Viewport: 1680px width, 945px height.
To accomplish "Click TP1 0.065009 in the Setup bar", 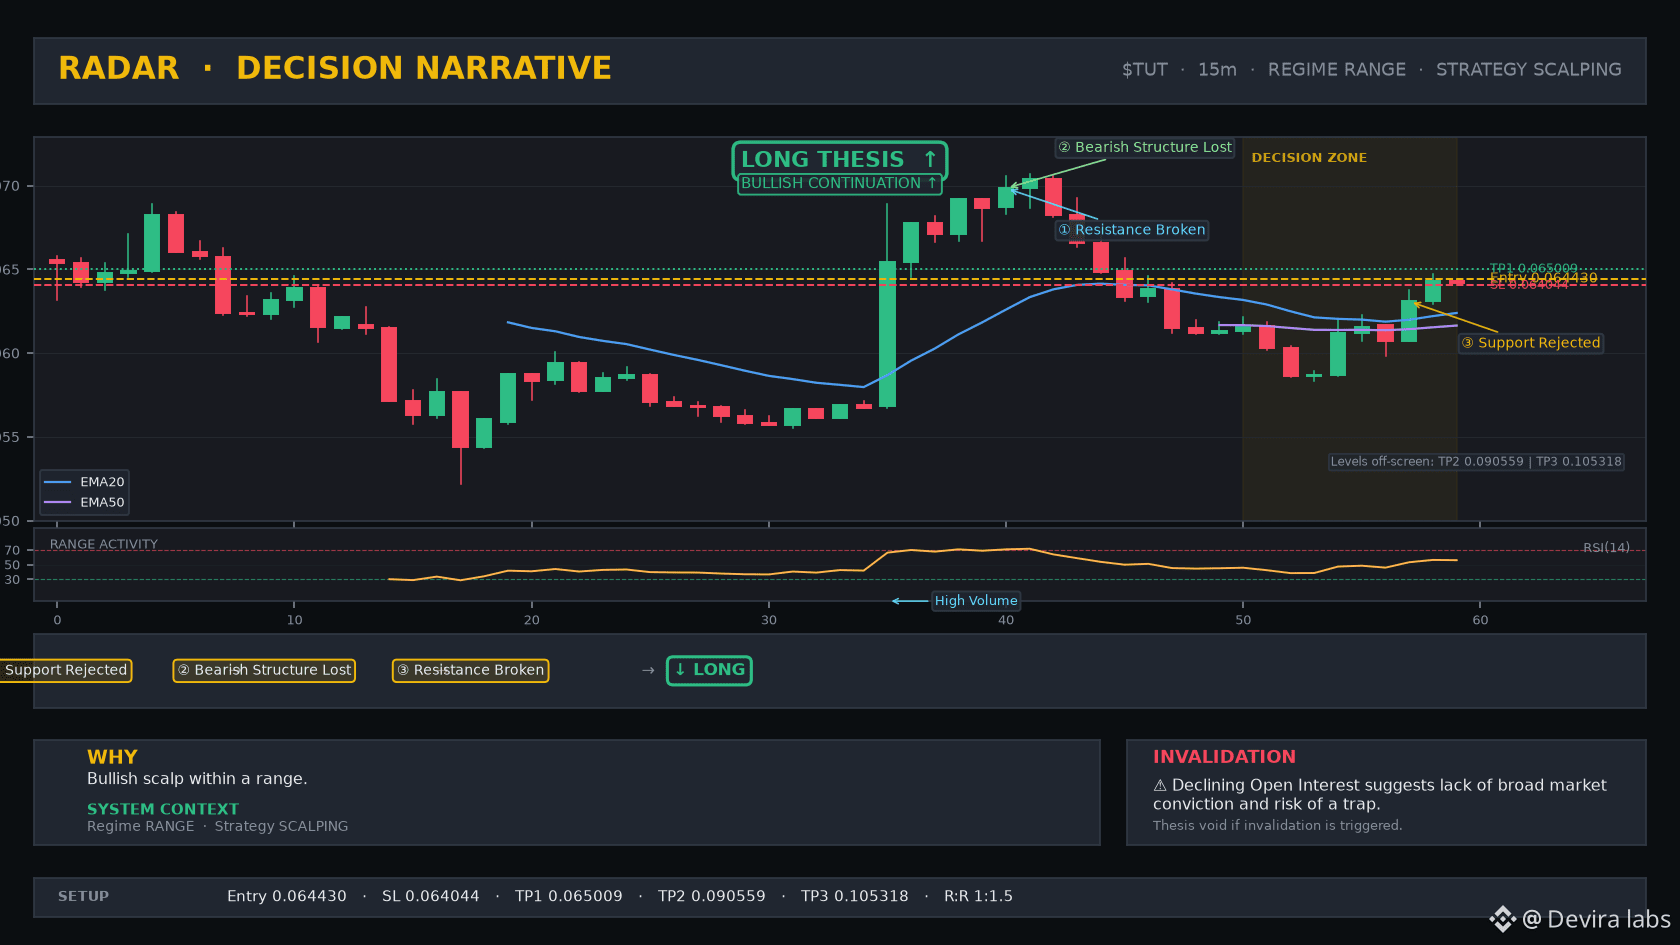I will click(x=569, y=897).
